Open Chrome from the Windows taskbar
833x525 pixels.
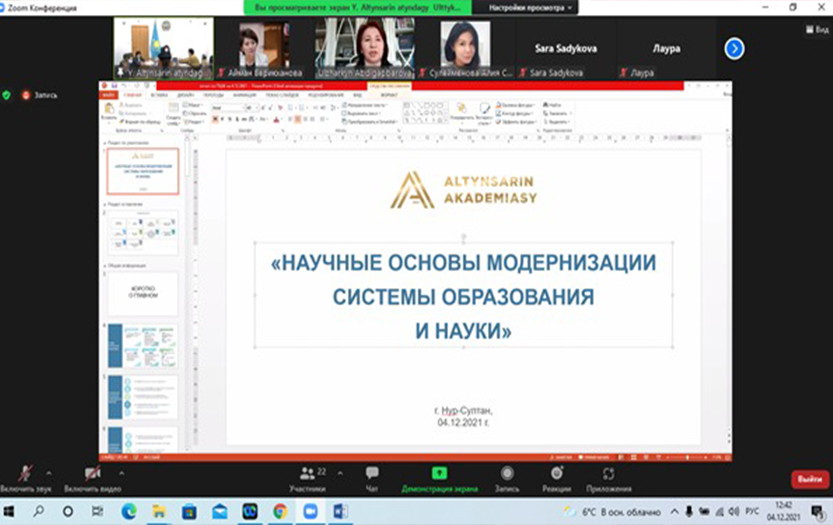point(280,511)
